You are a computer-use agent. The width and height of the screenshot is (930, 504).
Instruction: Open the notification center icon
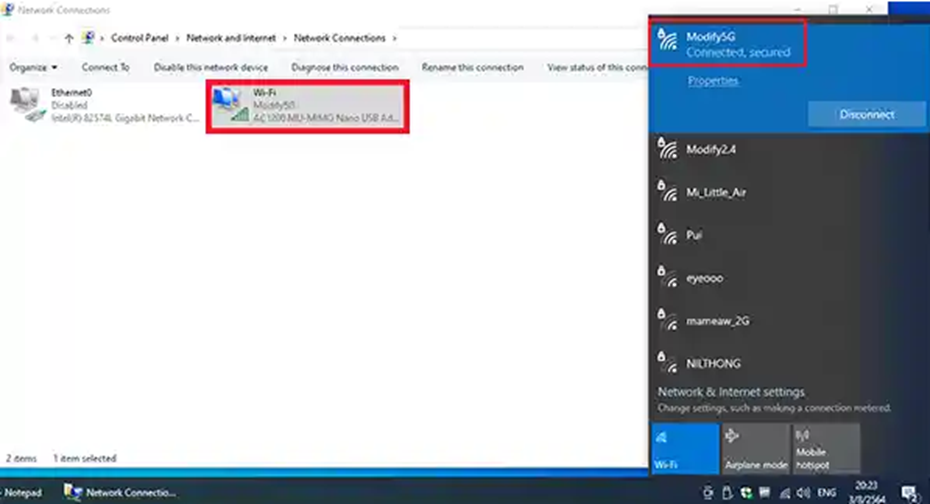(x=910, y=492)
